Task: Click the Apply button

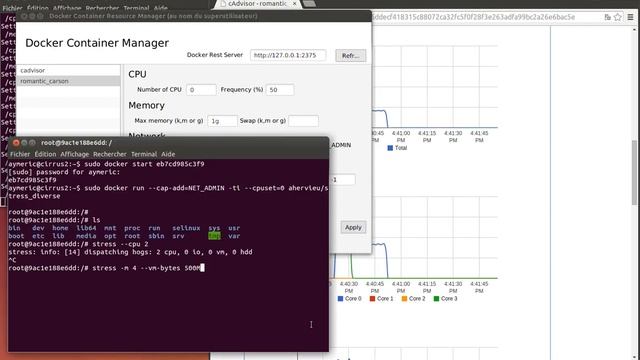Action: [x=353, y=227]
